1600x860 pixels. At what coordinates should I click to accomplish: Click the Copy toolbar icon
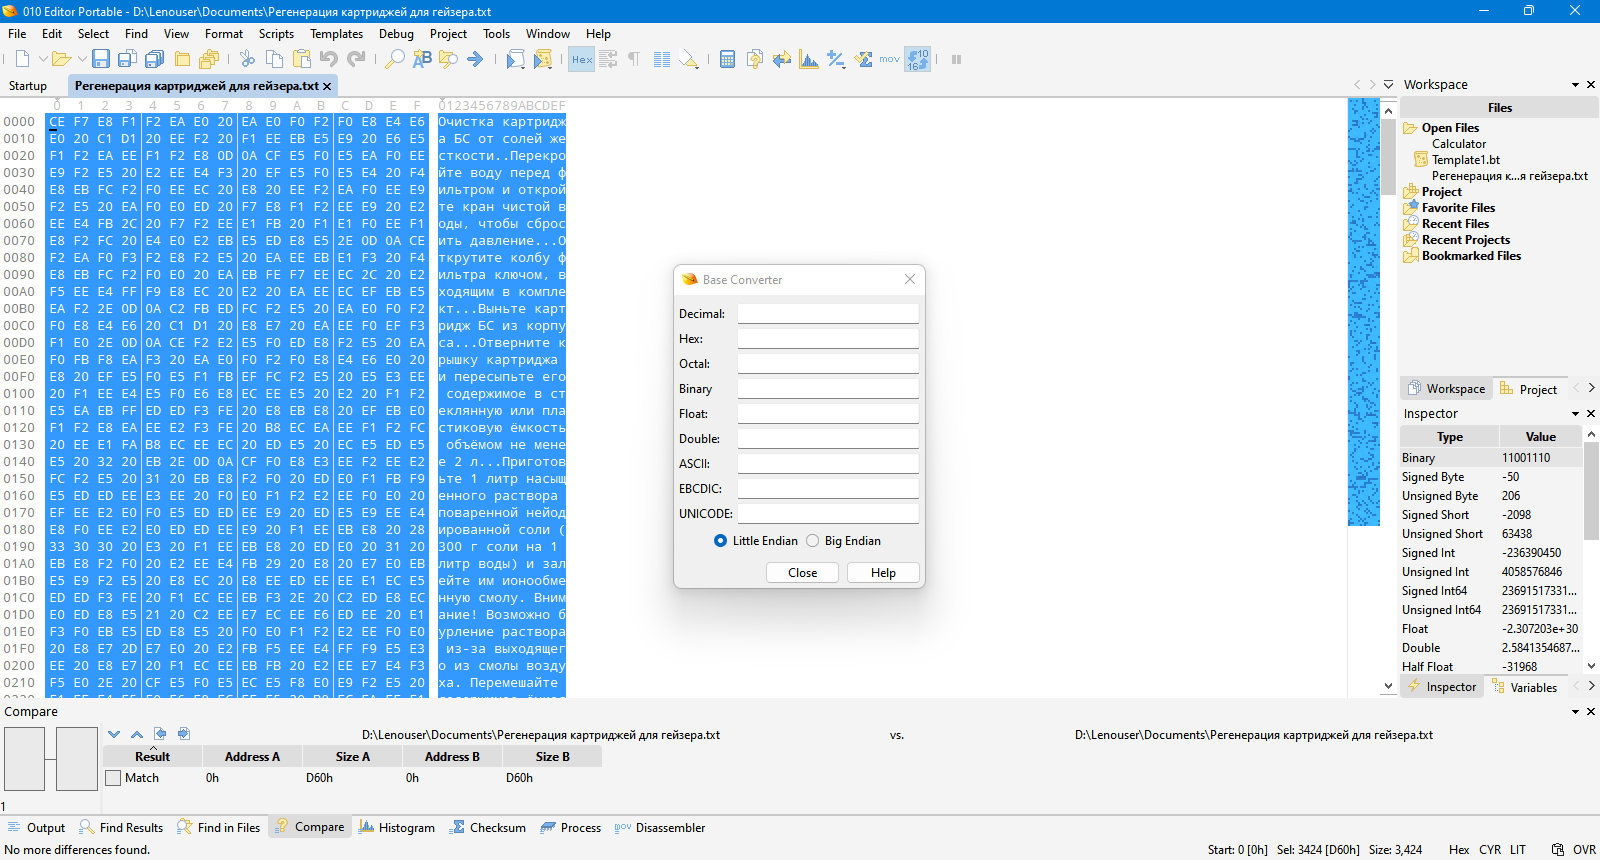(274, 59)
